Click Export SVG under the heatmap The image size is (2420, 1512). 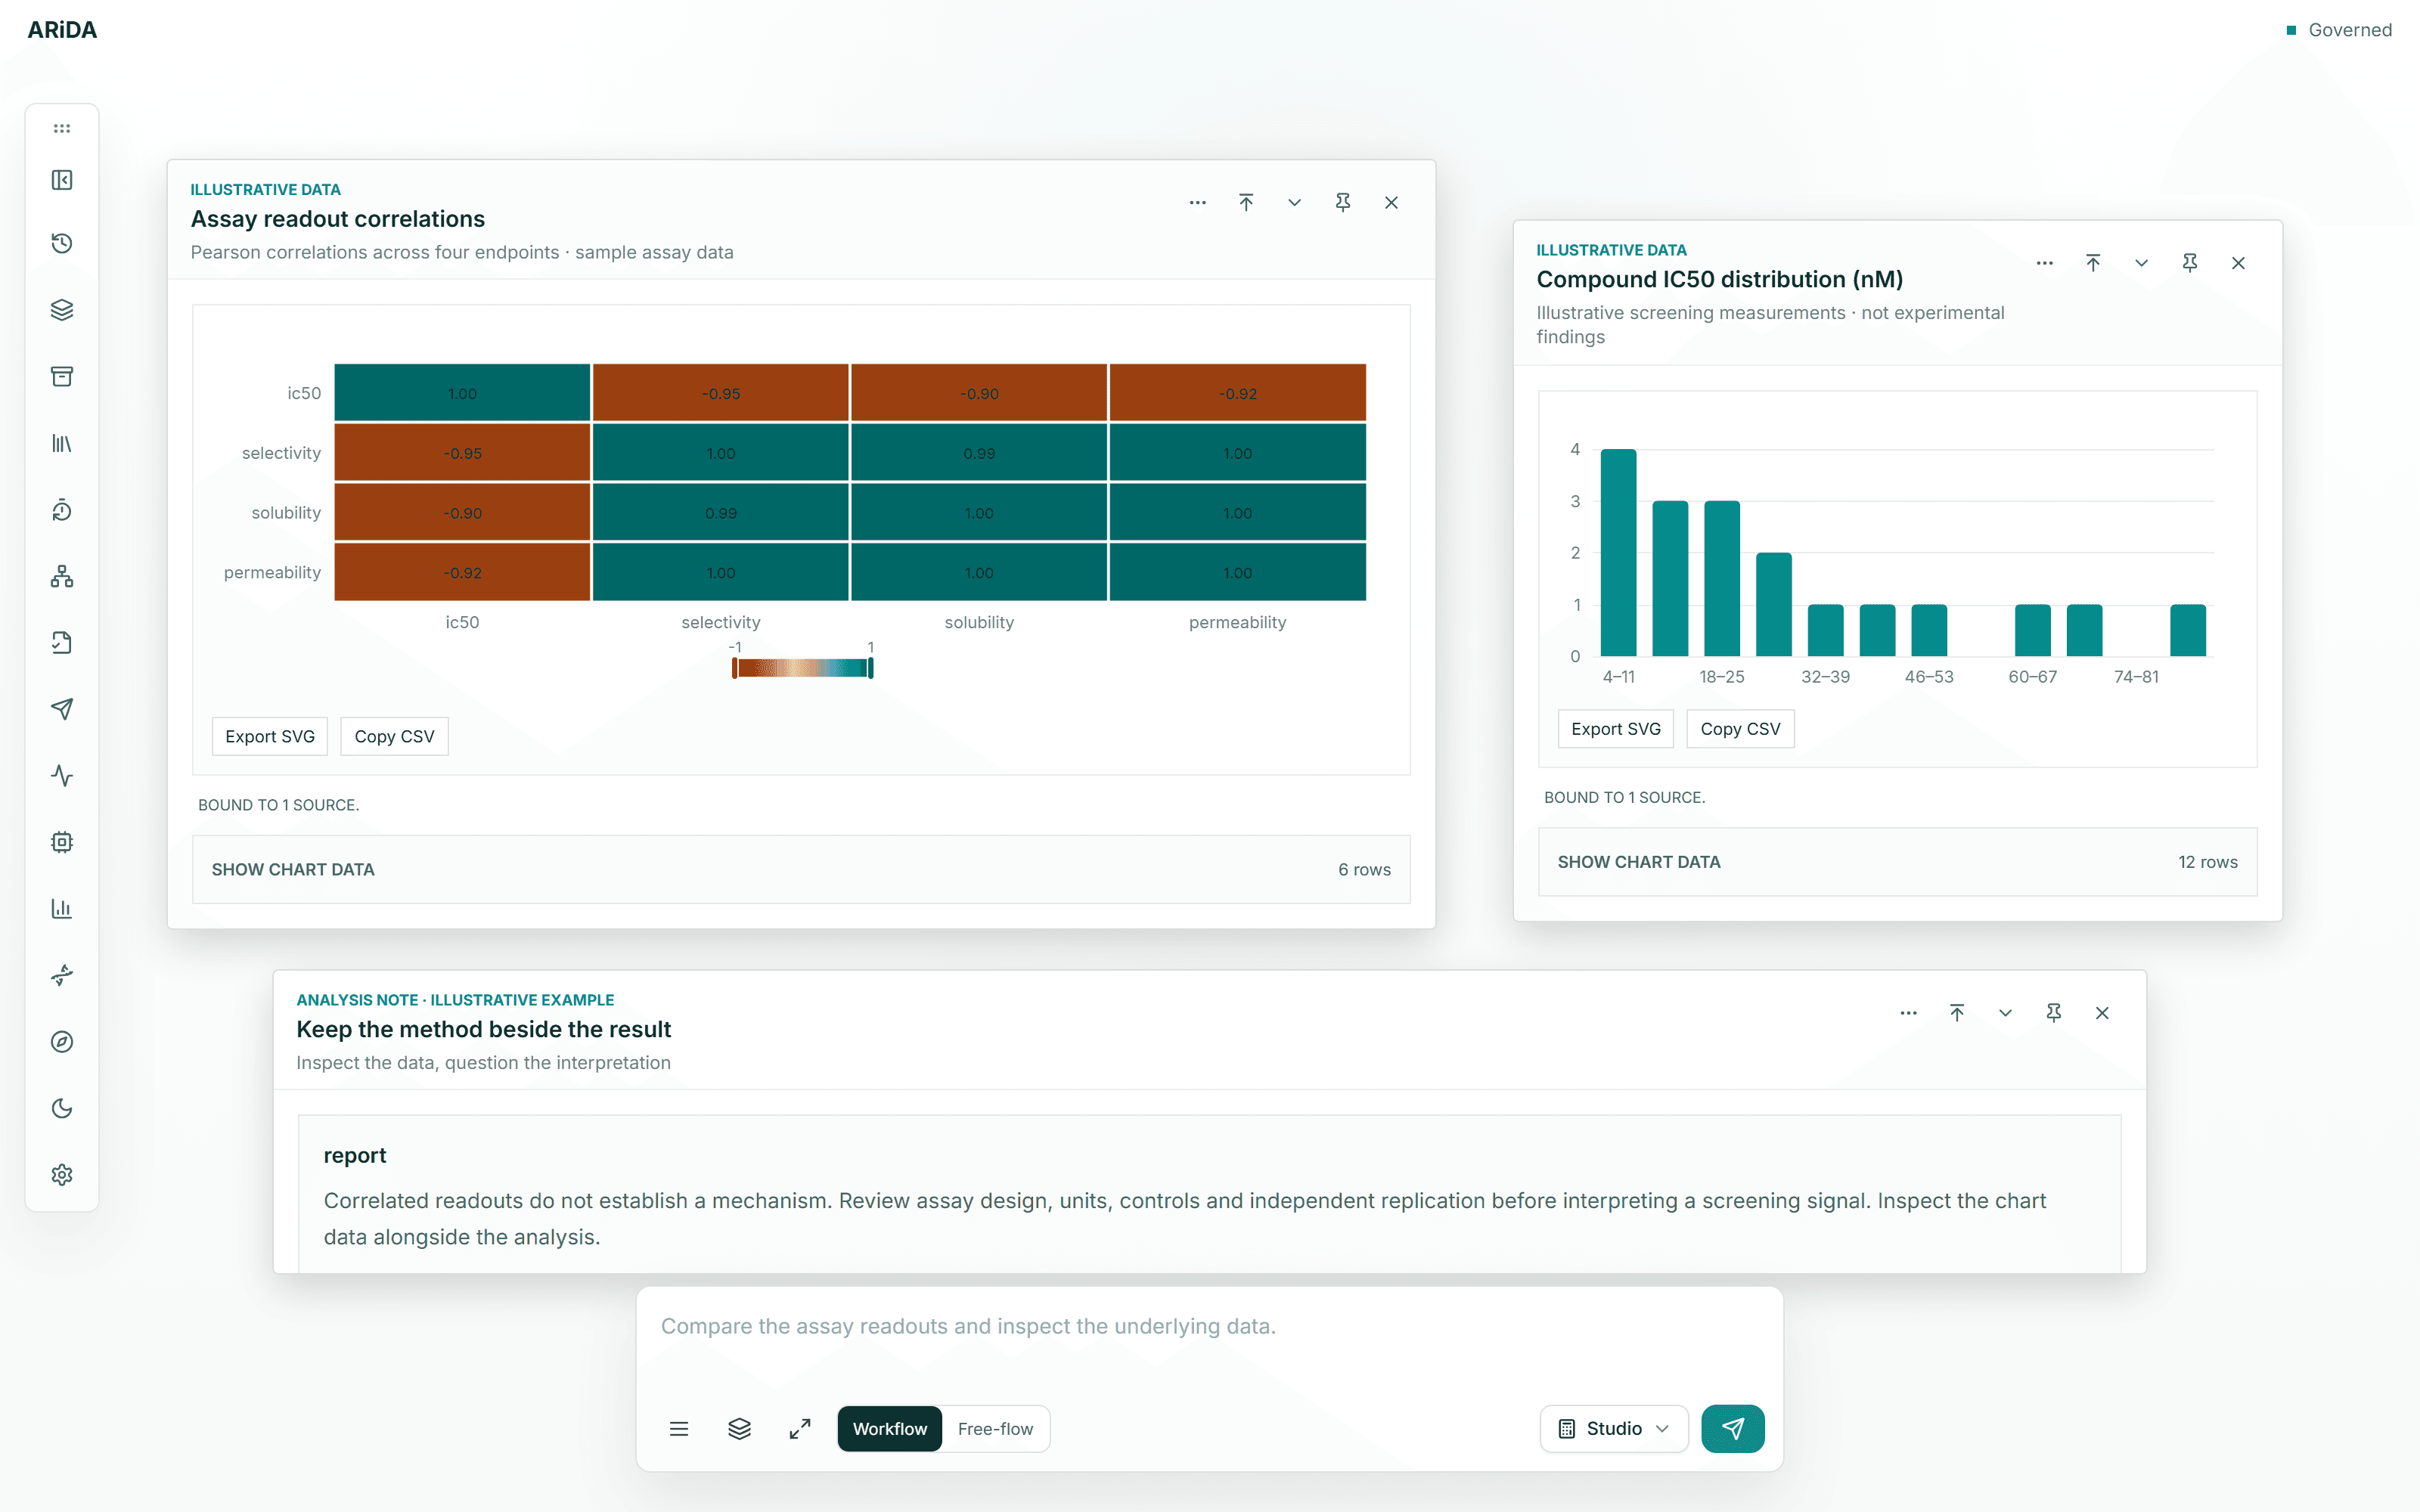click(x=270, y=736)
